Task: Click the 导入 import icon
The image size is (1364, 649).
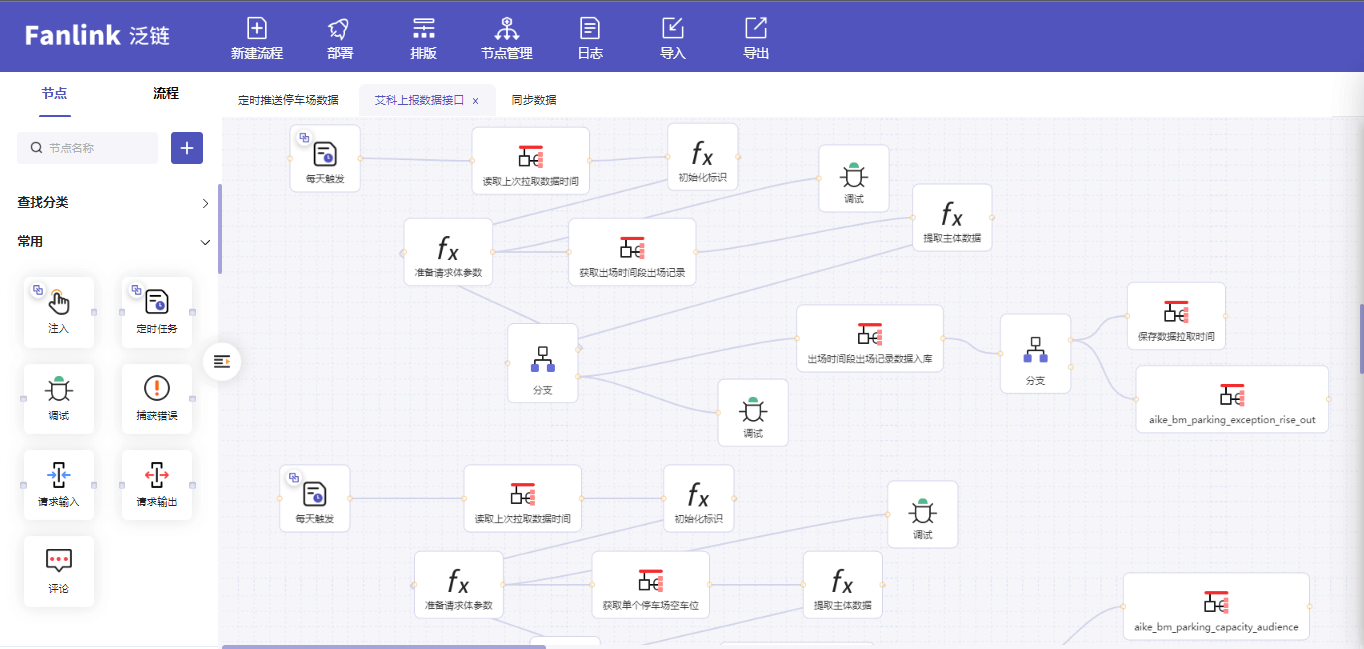Action: 673,30
